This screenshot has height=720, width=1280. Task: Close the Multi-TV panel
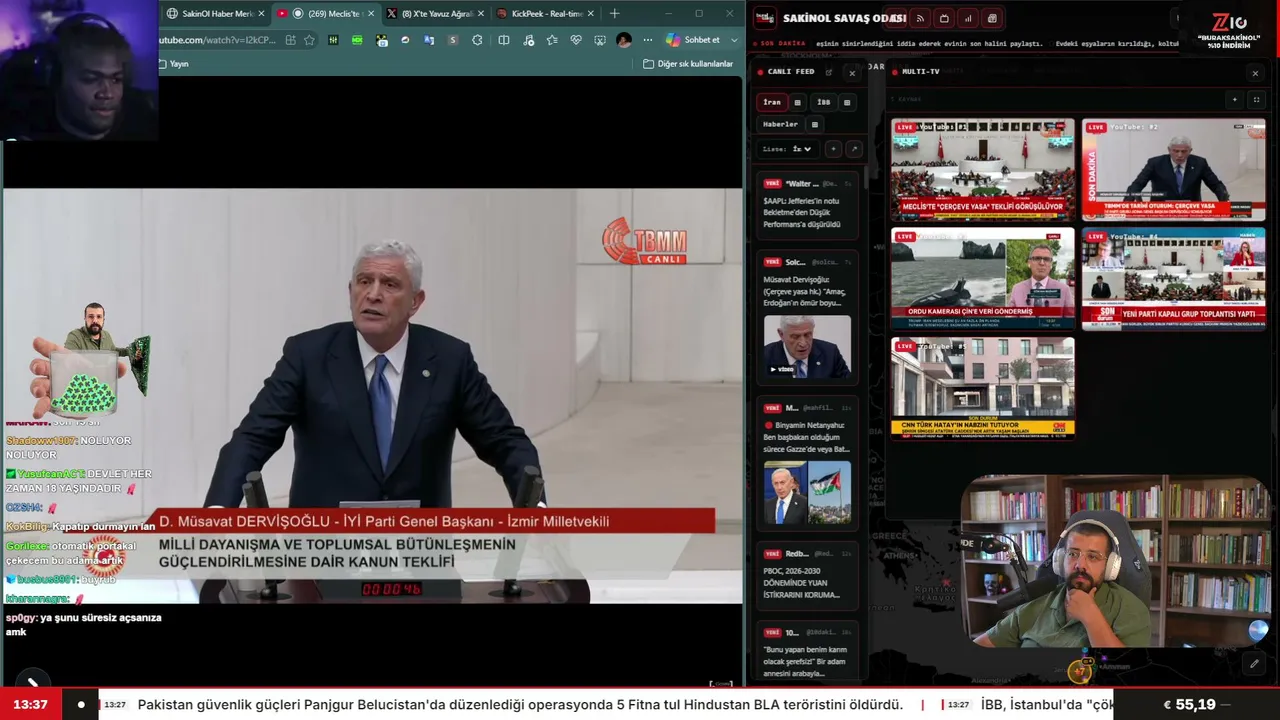(1255, 72)
